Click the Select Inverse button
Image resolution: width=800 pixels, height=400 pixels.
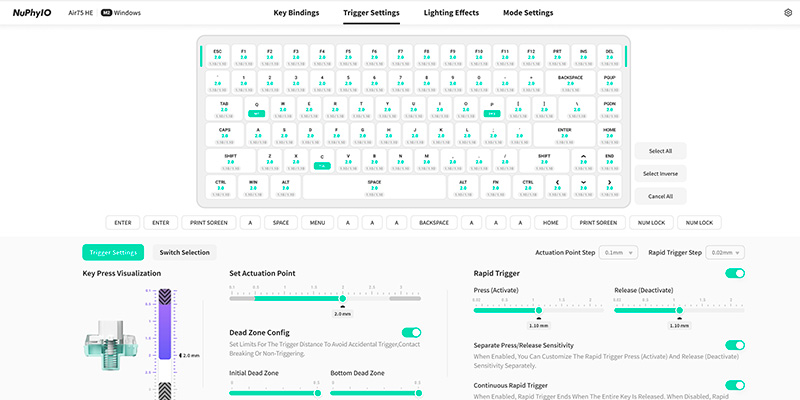pyautogui.click(x=660, y=173)
